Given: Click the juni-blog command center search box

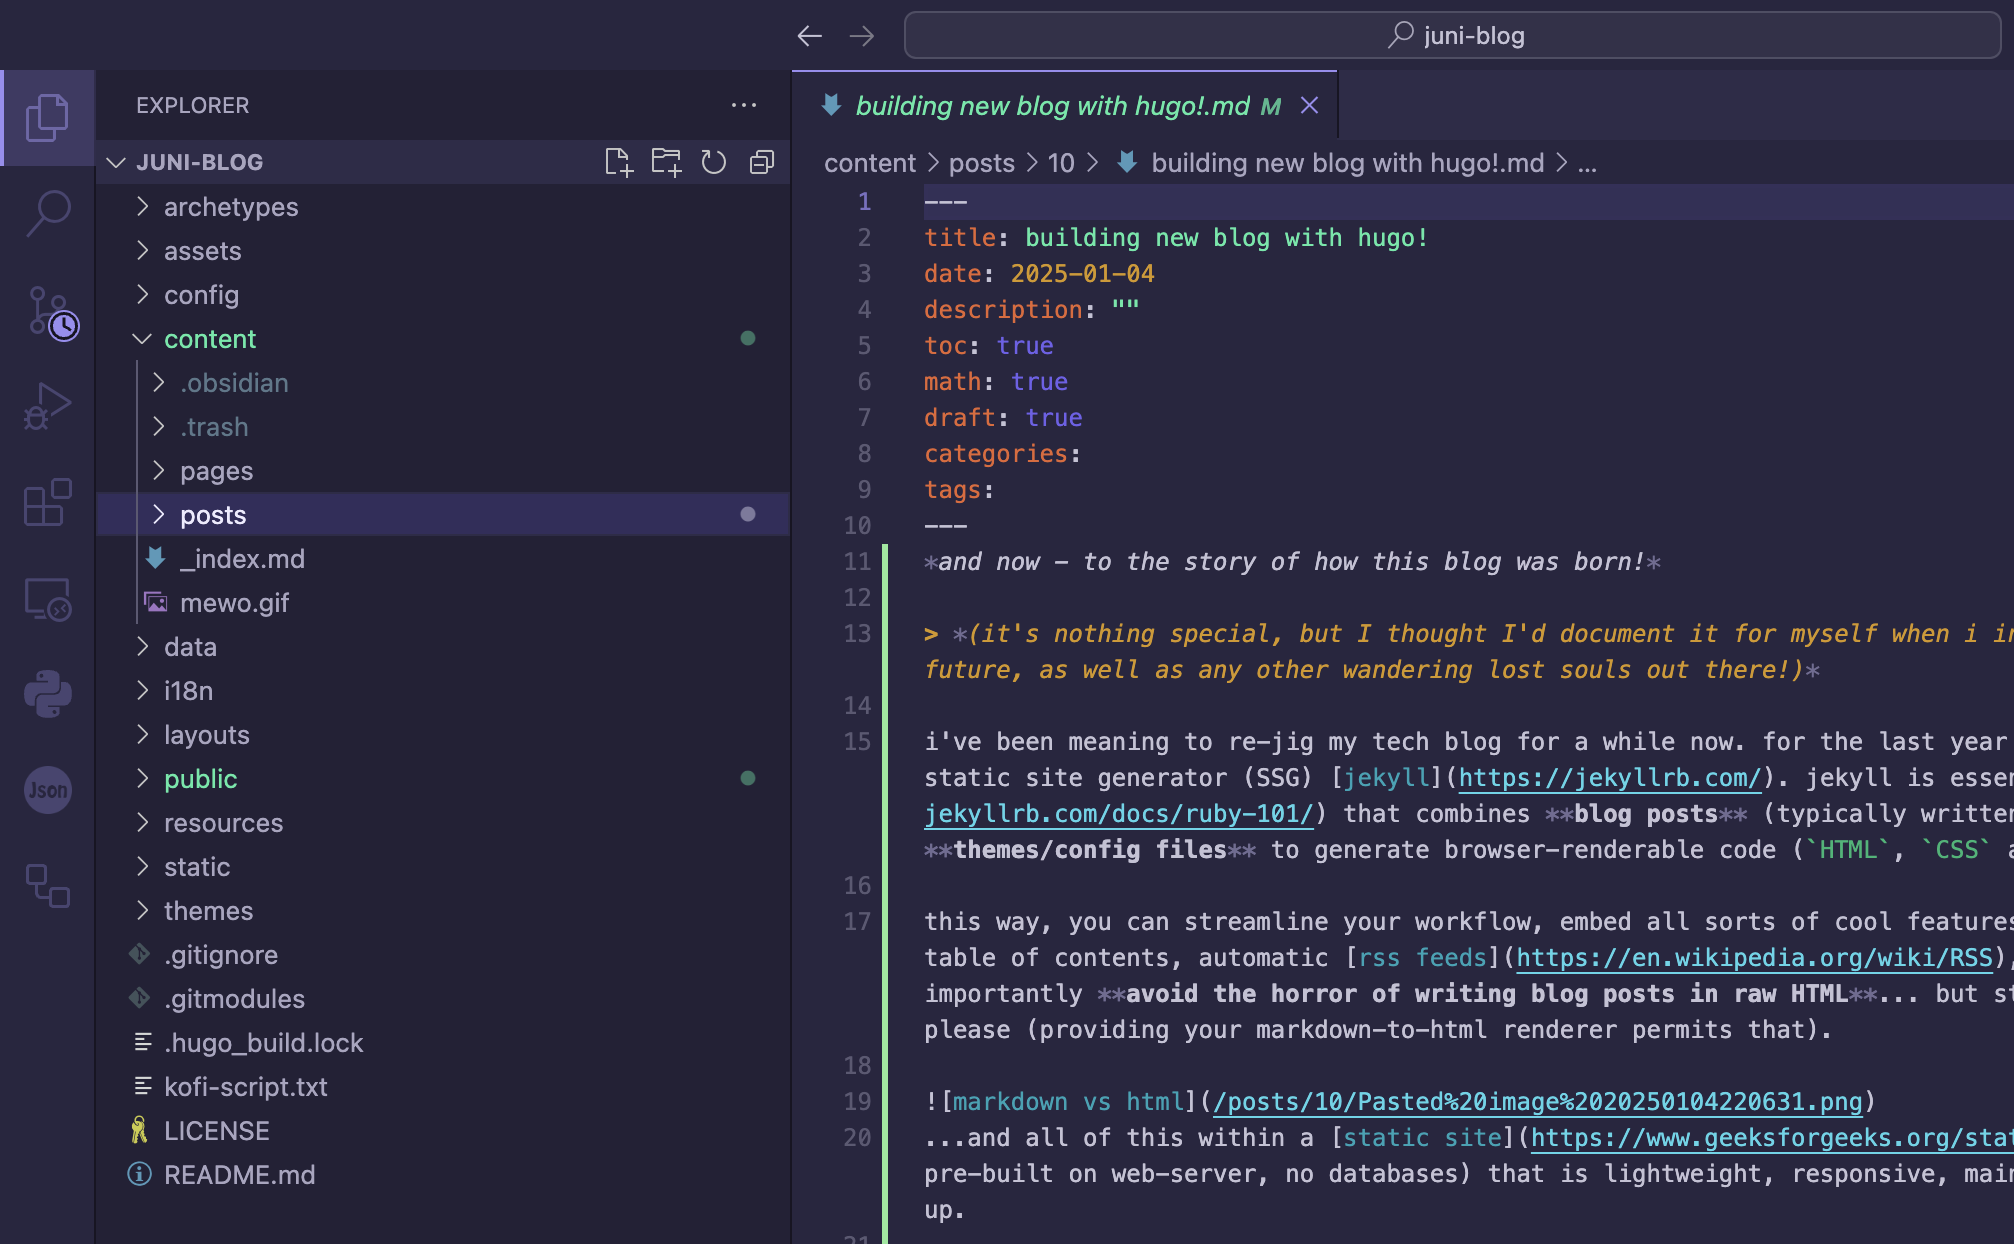Looking at the screenshot, I should pyautogui.click(x=1453, y=36).
